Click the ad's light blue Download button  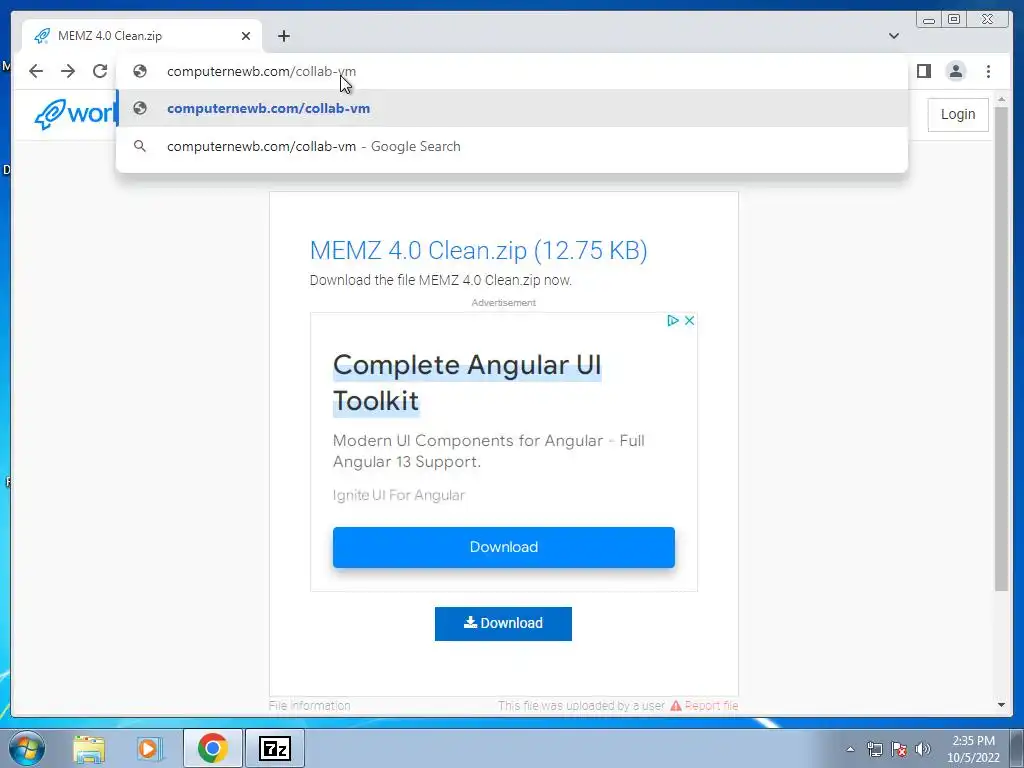(504, 547)
